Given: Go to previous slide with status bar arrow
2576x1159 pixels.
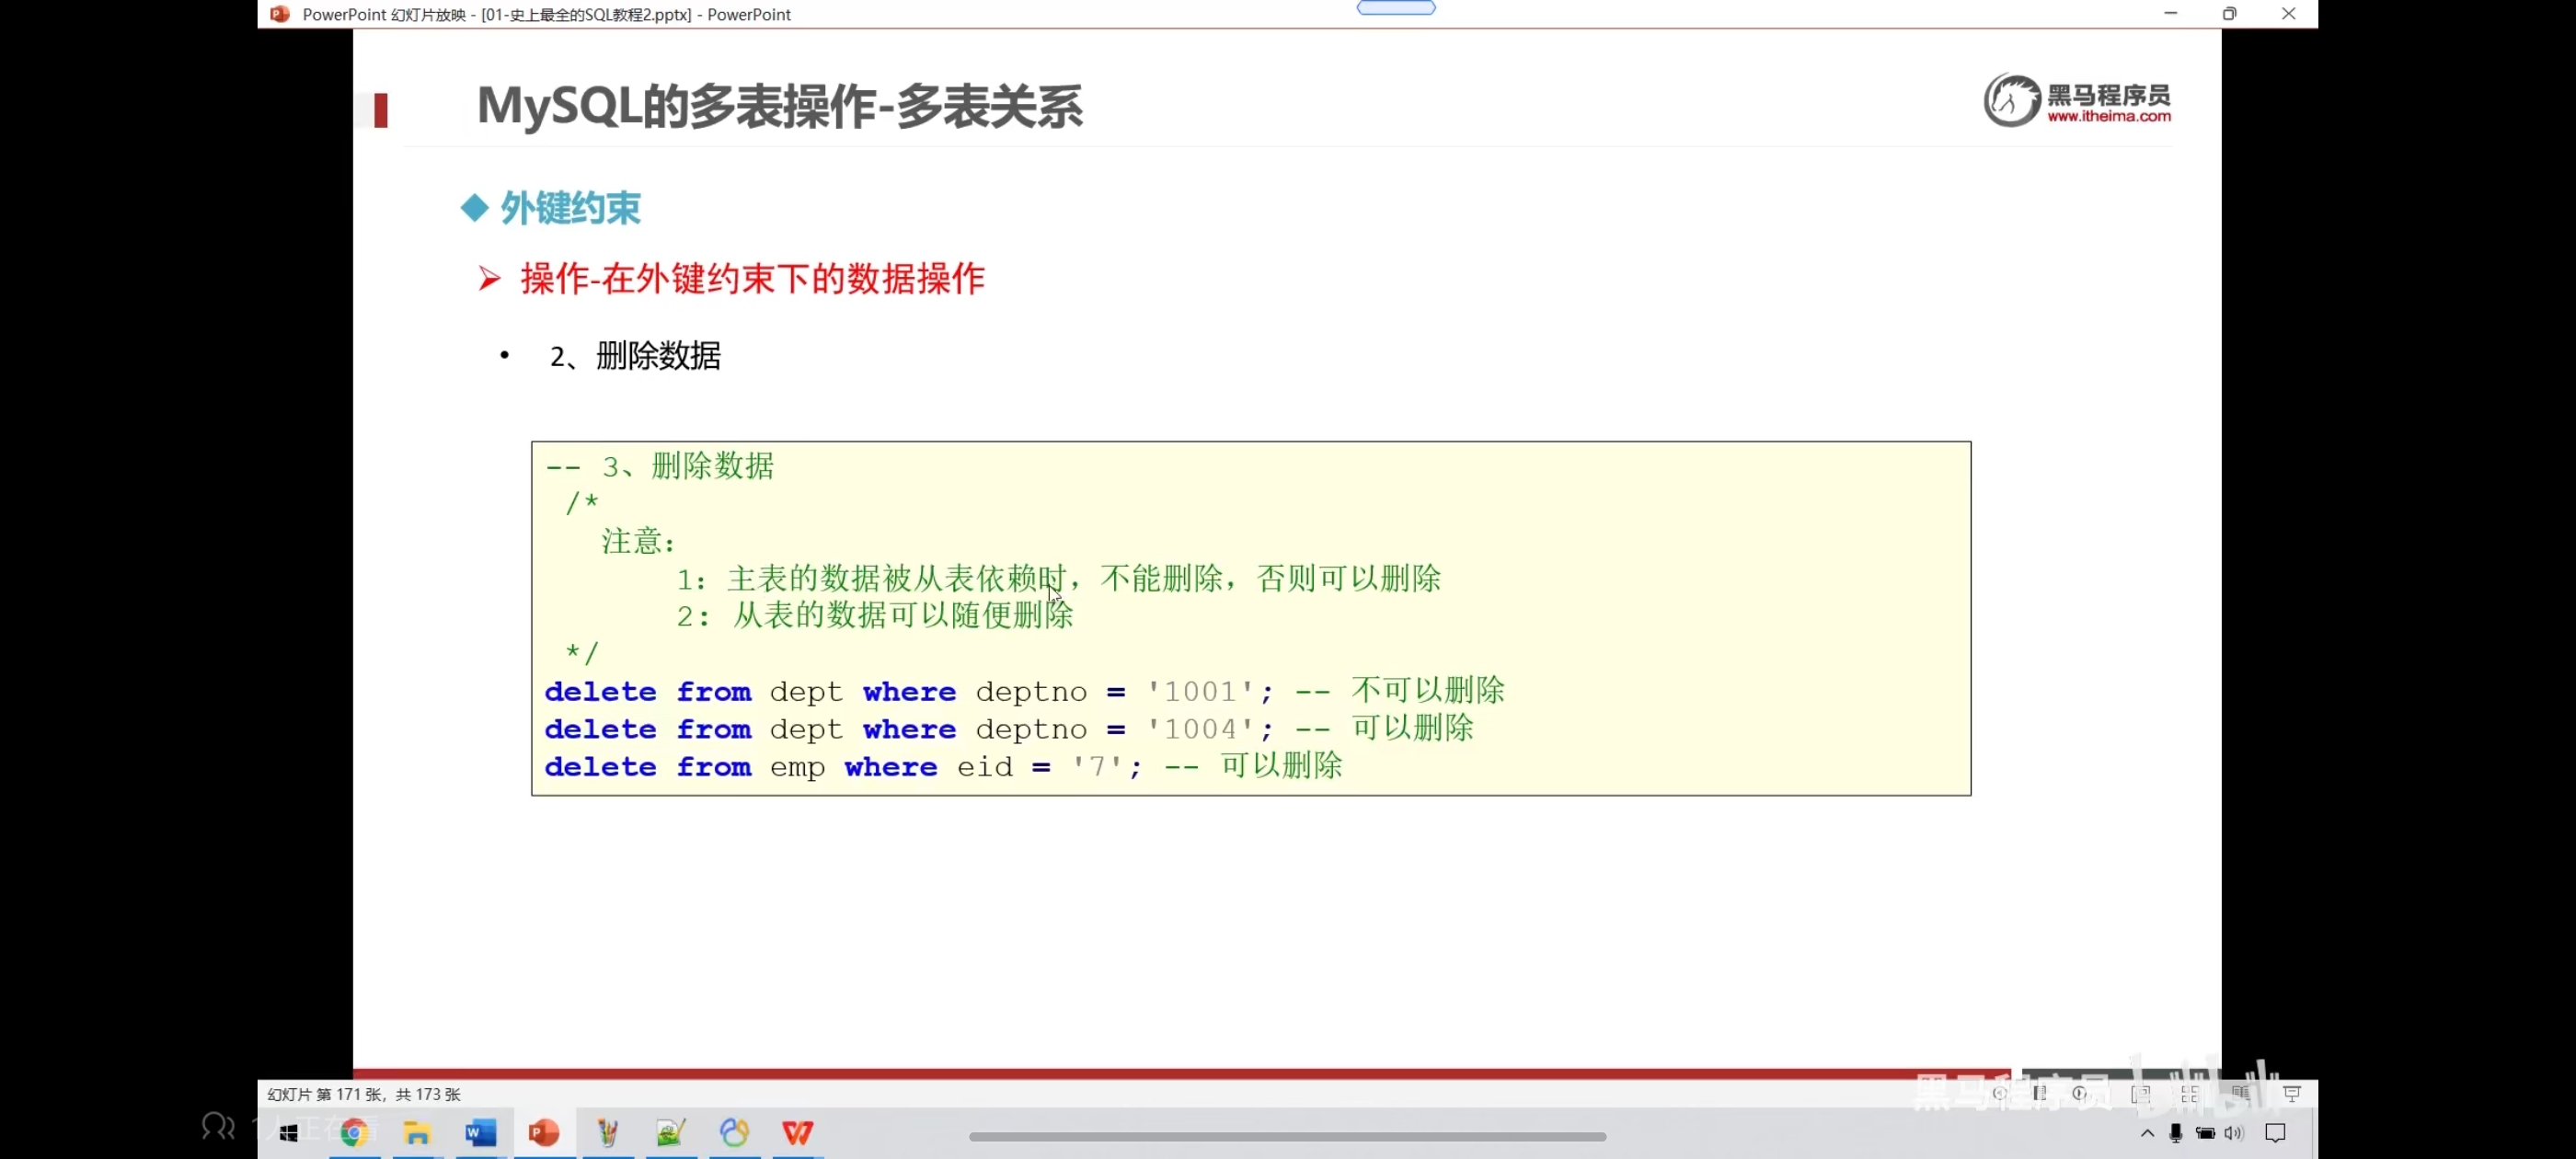Looking at the screenshot, I should point(2000,1093).
